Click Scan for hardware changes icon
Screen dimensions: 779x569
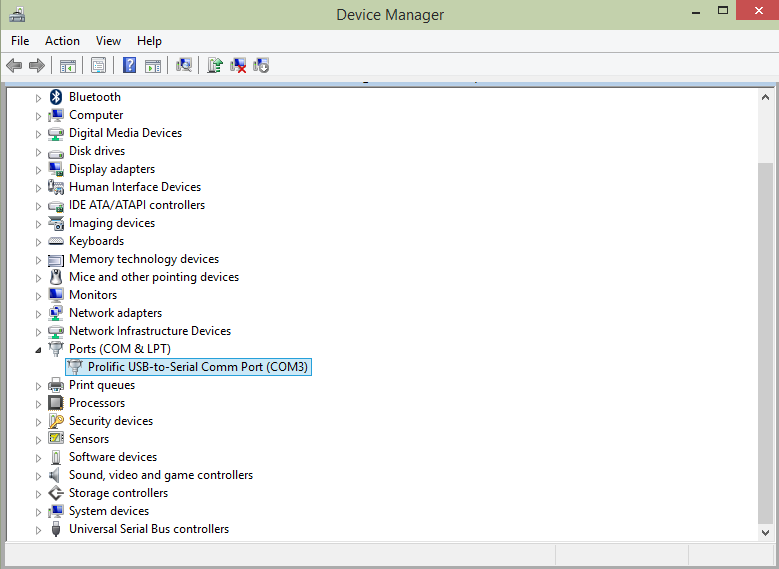184,66
